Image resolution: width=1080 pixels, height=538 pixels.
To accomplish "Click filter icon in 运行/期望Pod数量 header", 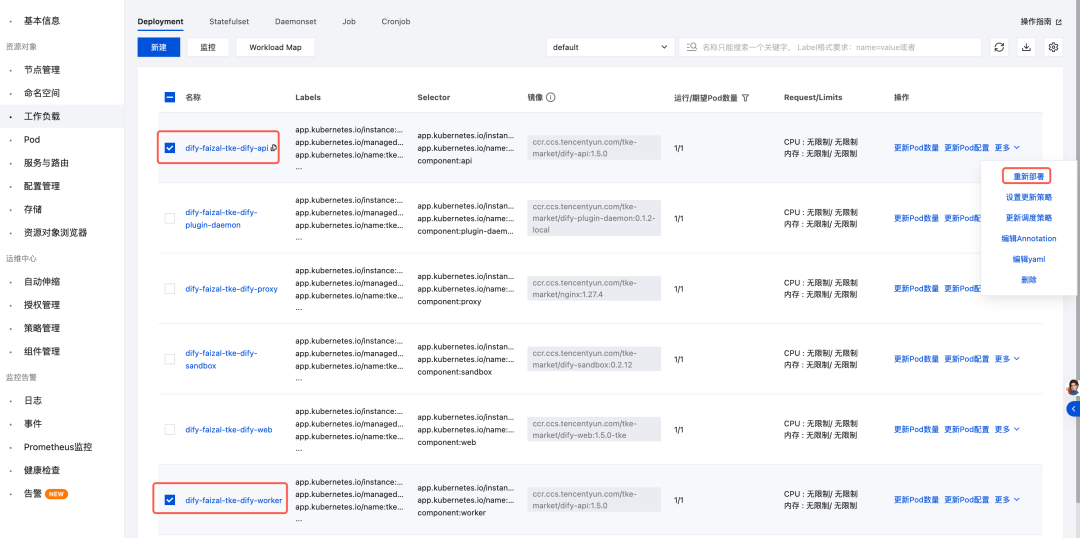I will click(x=745, y=98).
